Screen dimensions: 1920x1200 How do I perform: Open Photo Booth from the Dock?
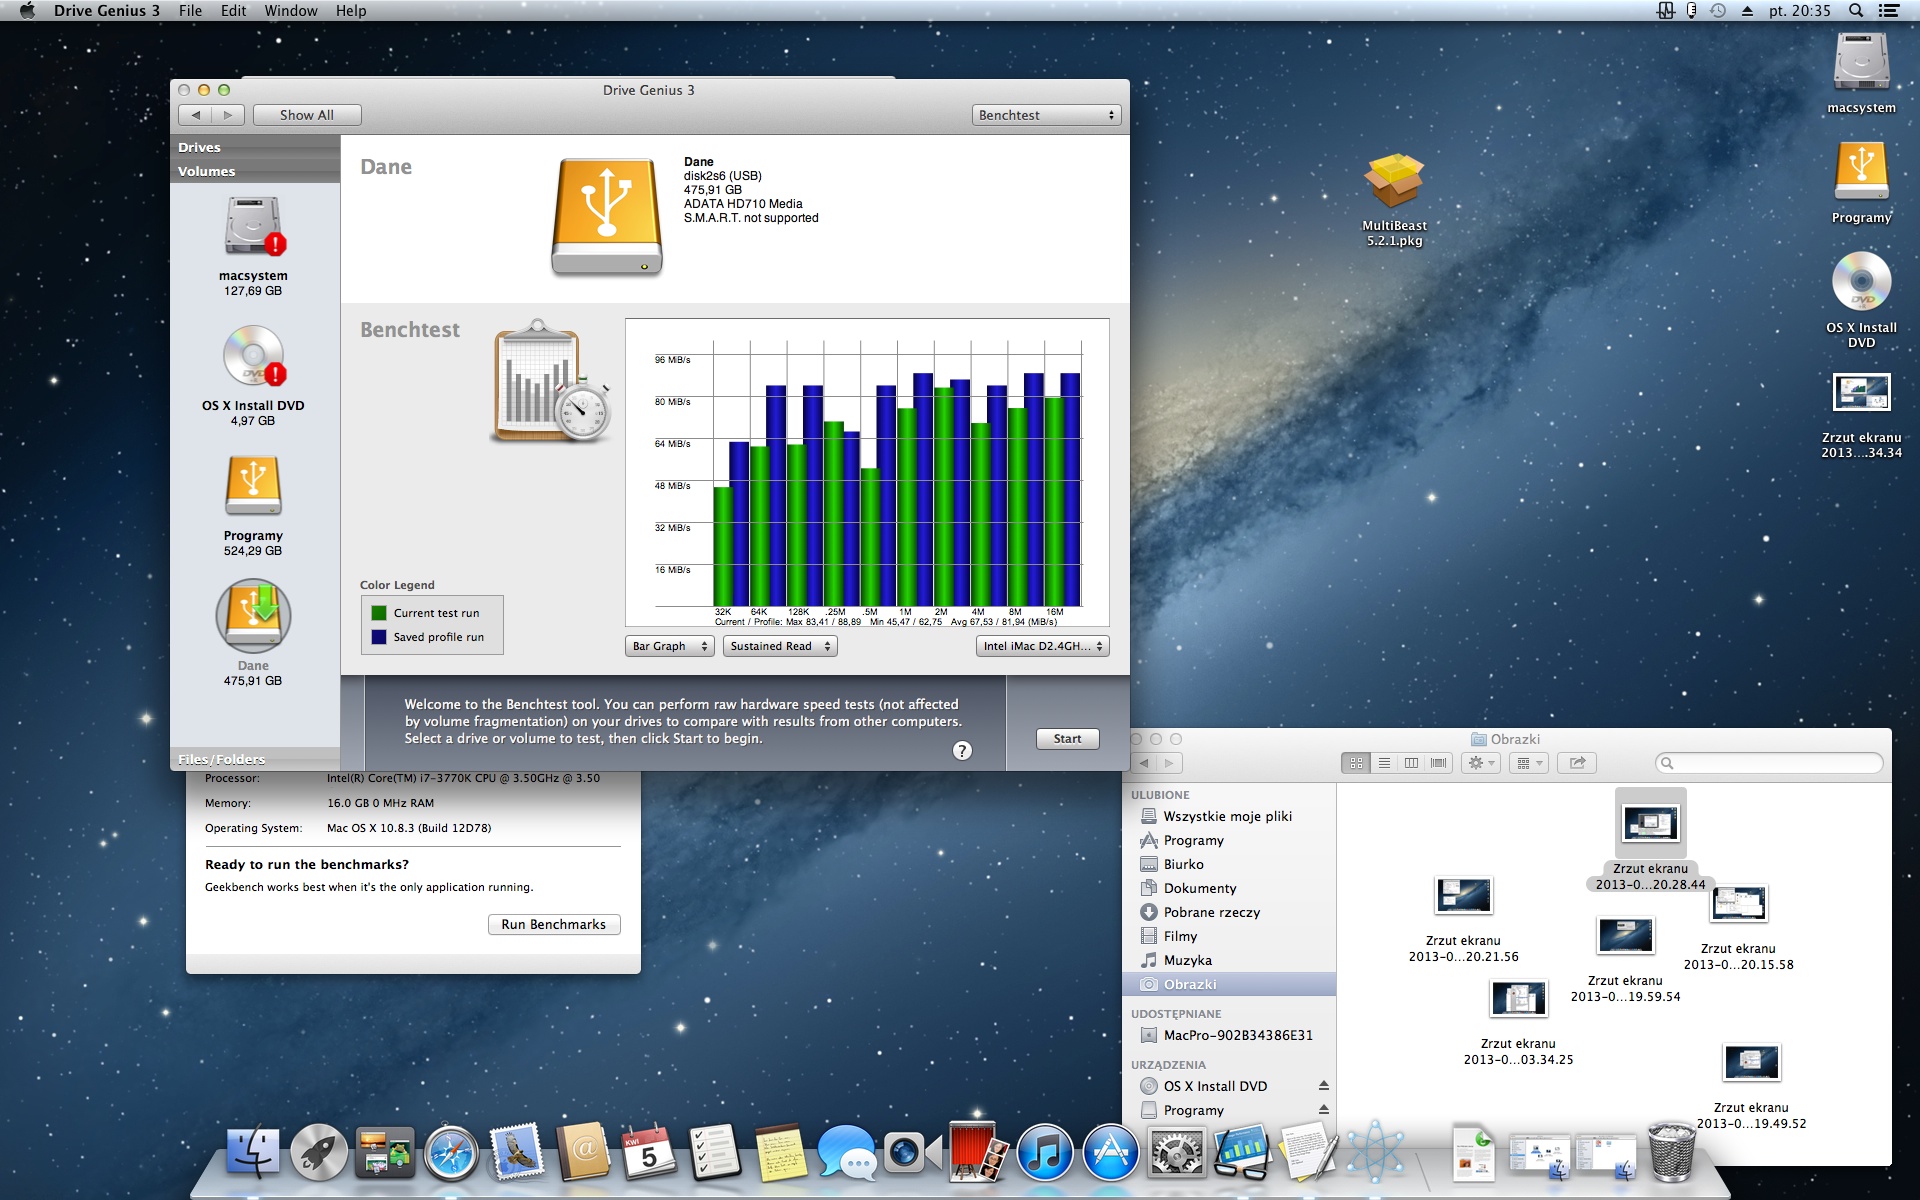tap(979, 1151)
